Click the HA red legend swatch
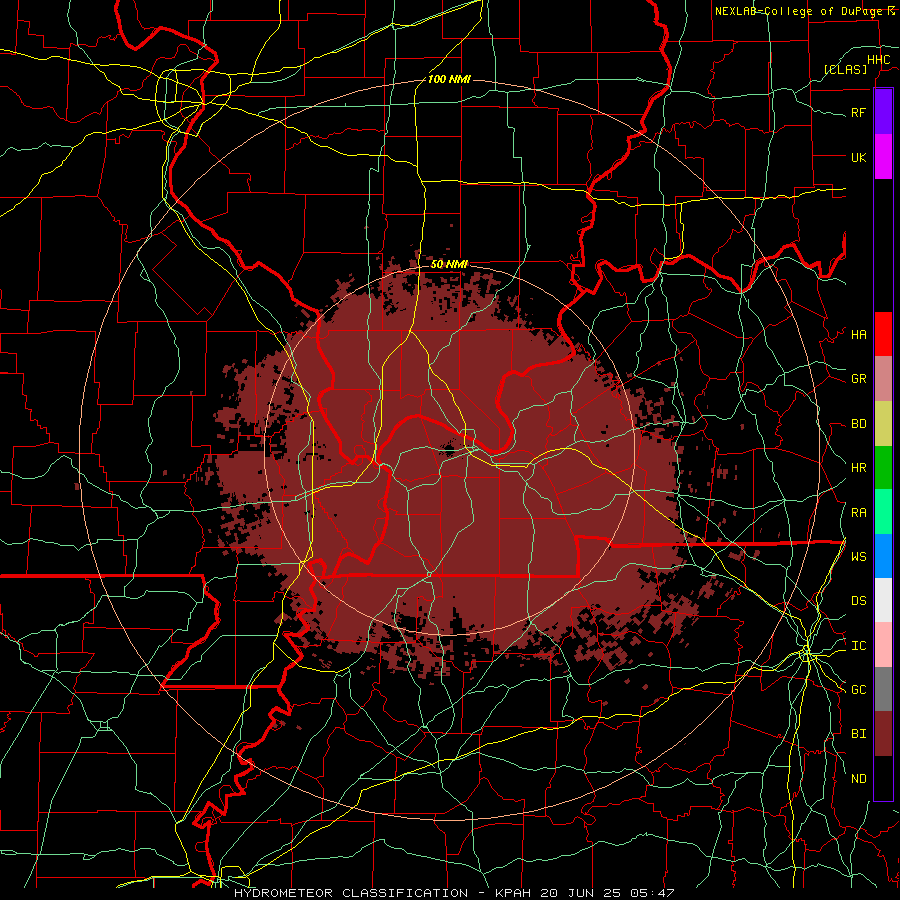Screen dimensions: 900x900 tap(883, 334)
